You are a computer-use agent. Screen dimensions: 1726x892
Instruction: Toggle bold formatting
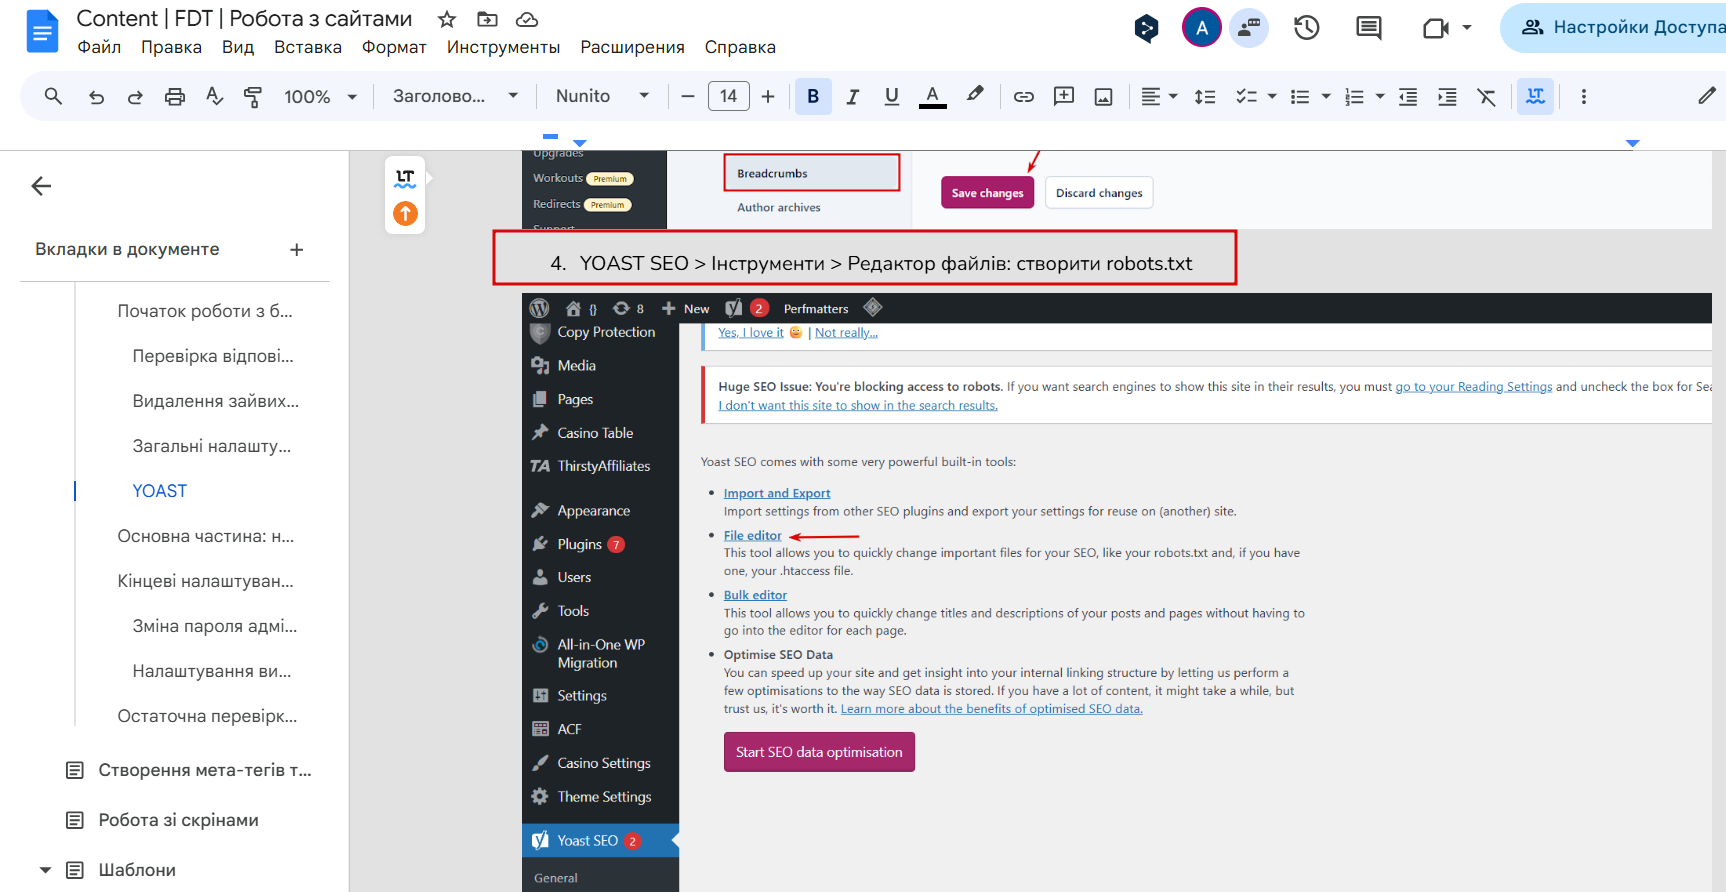[x=813, y=97]
